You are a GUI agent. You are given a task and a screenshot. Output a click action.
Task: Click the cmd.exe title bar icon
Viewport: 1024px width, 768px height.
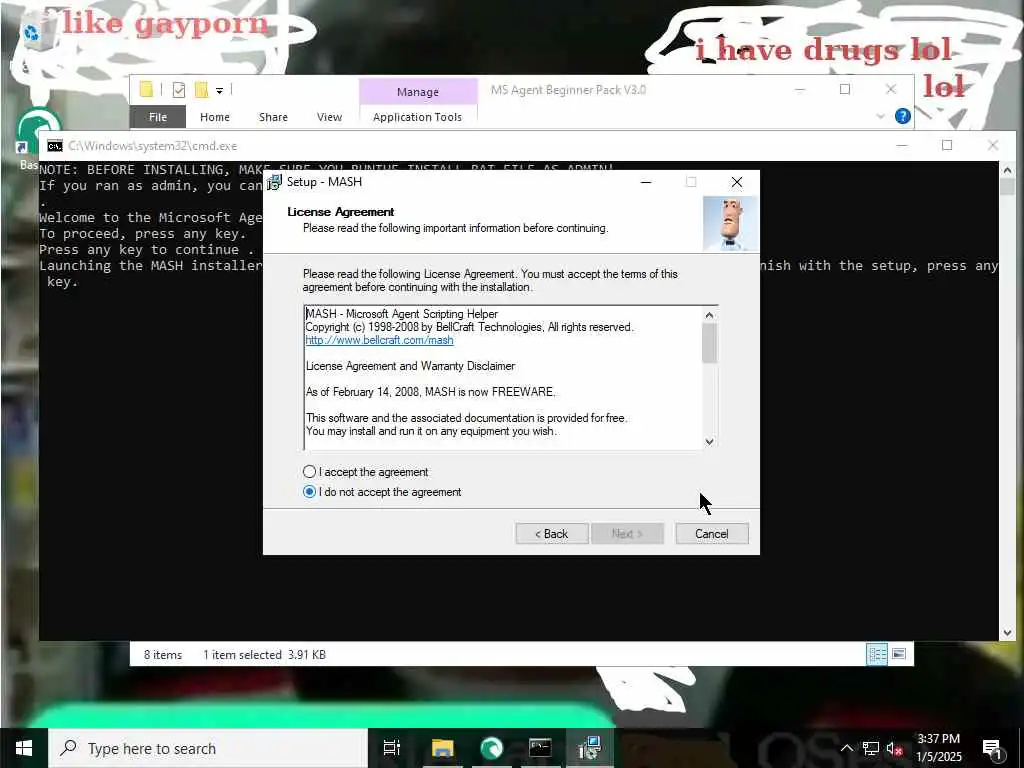point(55,146)
